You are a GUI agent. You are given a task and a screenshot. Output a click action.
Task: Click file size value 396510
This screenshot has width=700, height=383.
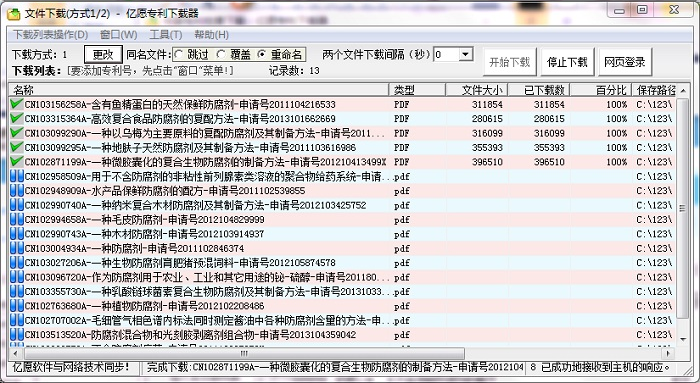pos(487,162)
